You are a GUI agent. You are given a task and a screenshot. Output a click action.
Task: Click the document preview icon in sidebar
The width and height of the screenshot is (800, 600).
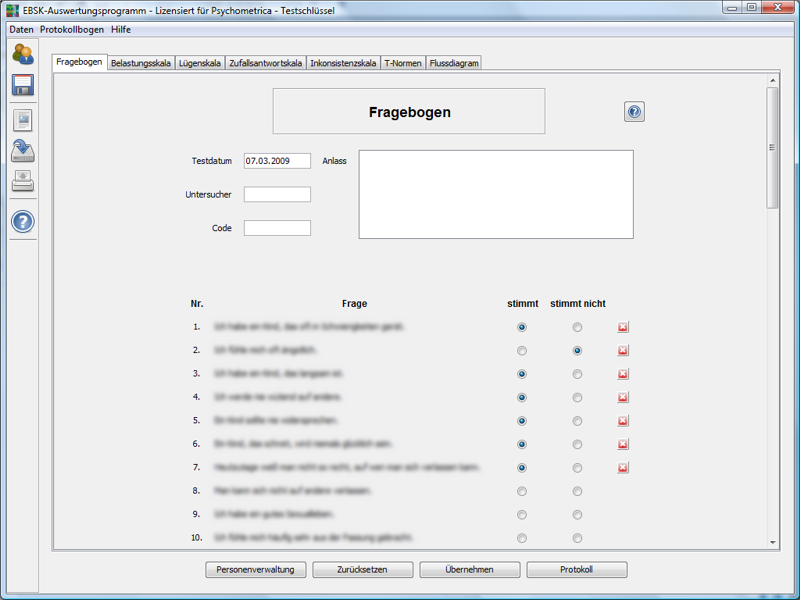pos(23,121)
